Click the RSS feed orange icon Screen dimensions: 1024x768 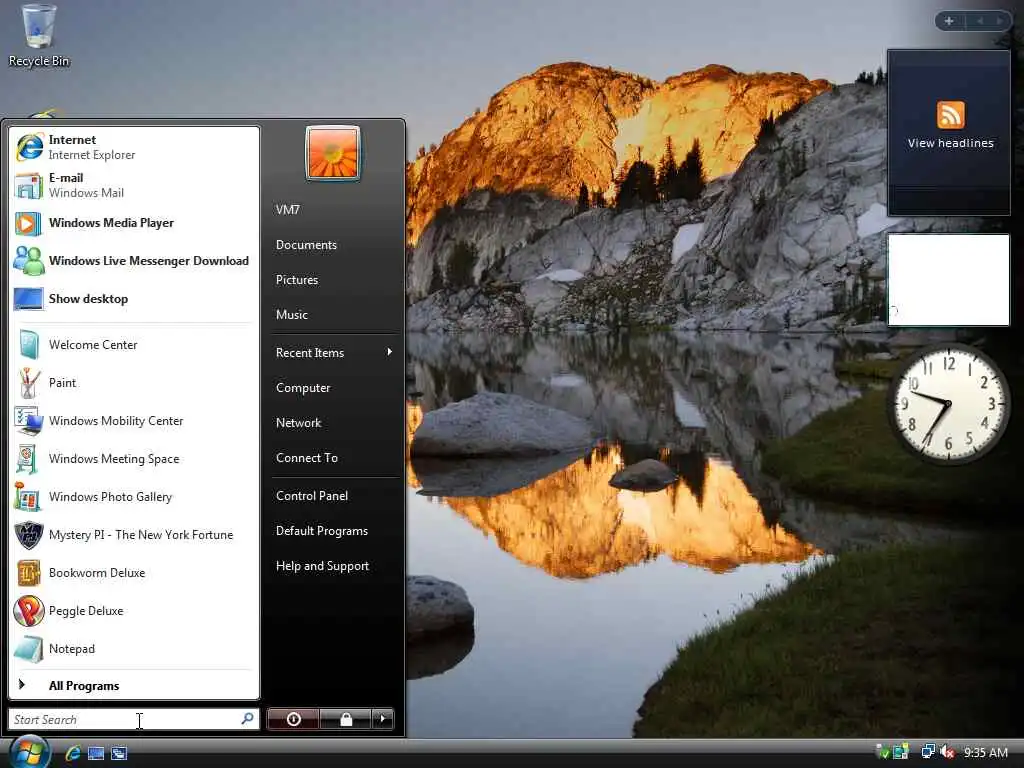[x=950, y=115]
